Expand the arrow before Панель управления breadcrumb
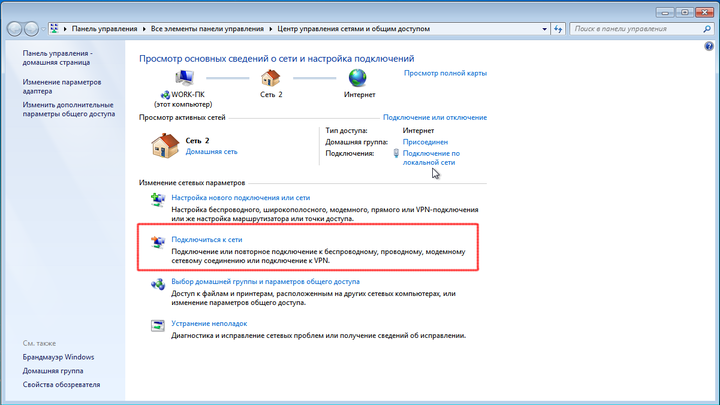The image size is (720, 405). click(65, 29)
